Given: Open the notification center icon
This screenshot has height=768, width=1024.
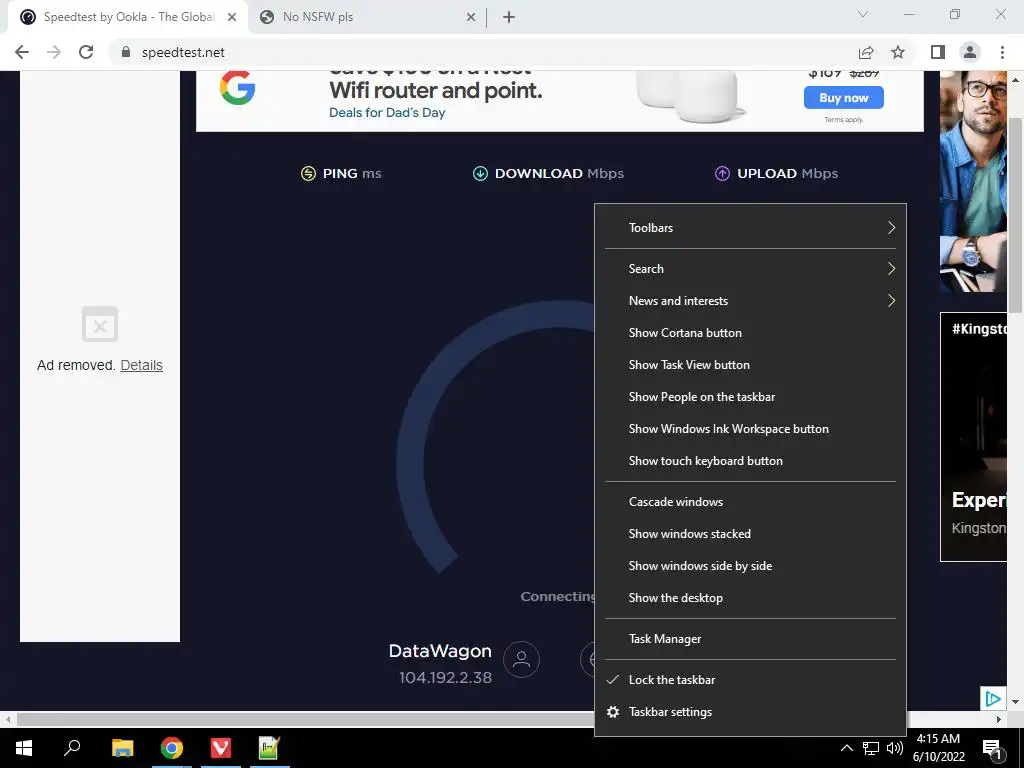Looking at the screenshot, I should 993,748.
